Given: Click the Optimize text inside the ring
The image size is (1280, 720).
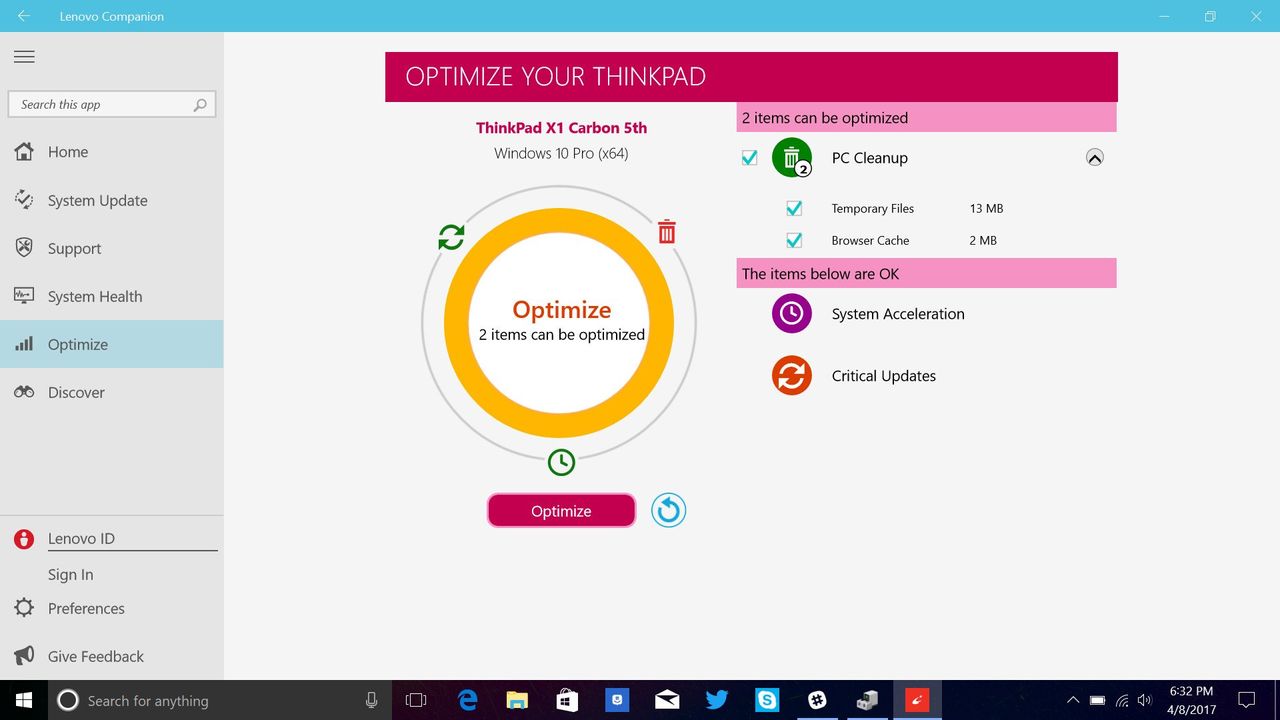Looking at the screenshot, I should [x=561, y=309].
